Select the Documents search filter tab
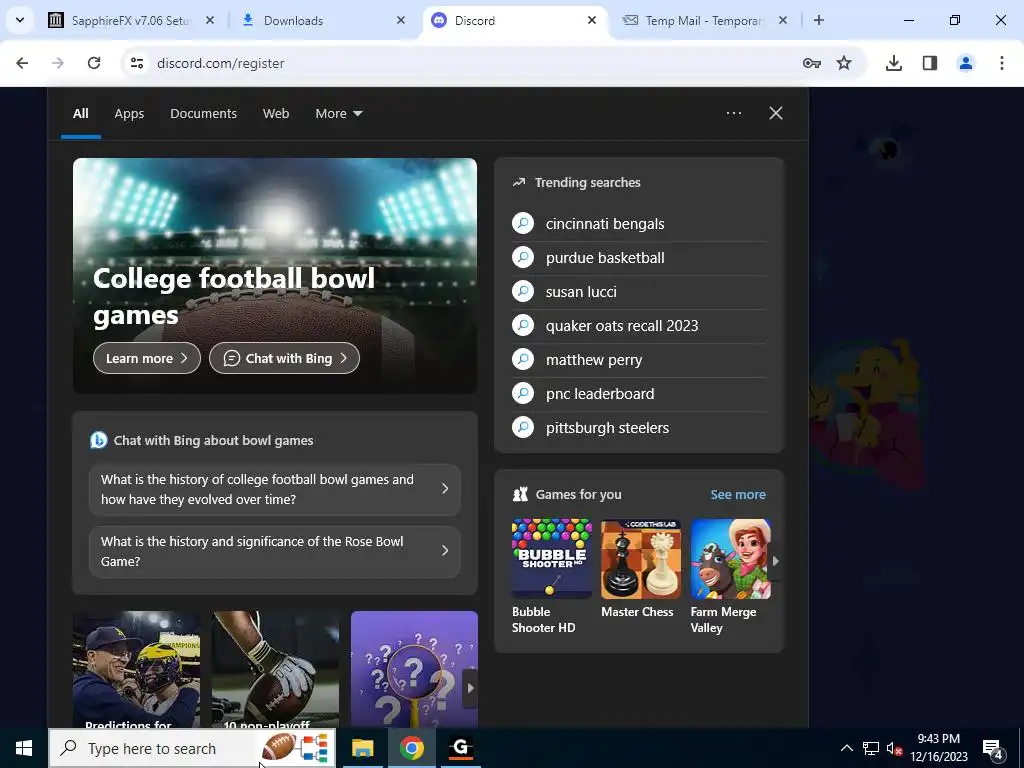Image resolution: width=1024 pixels, height=768 pixels. tap(203, 114)
